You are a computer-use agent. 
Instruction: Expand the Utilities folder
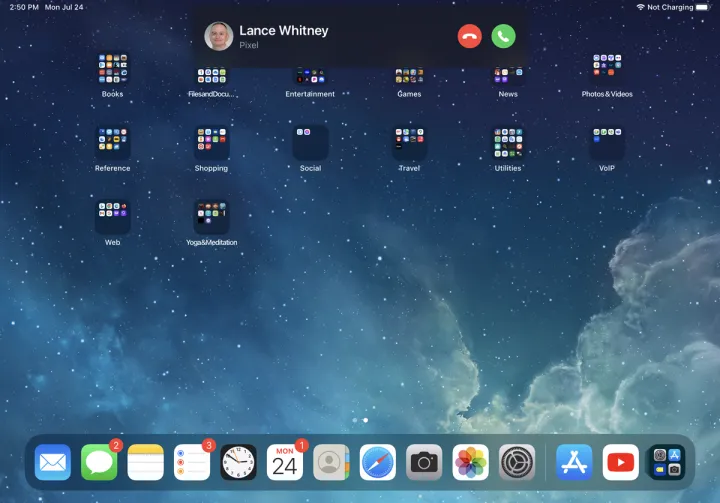pos(508,143)
